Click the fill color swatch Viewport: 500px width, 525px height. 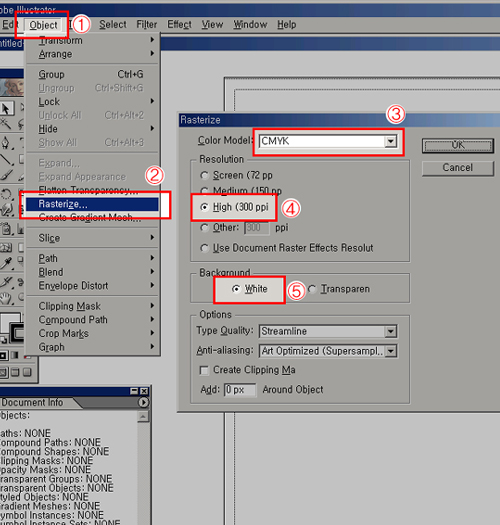tap(9, 322)
